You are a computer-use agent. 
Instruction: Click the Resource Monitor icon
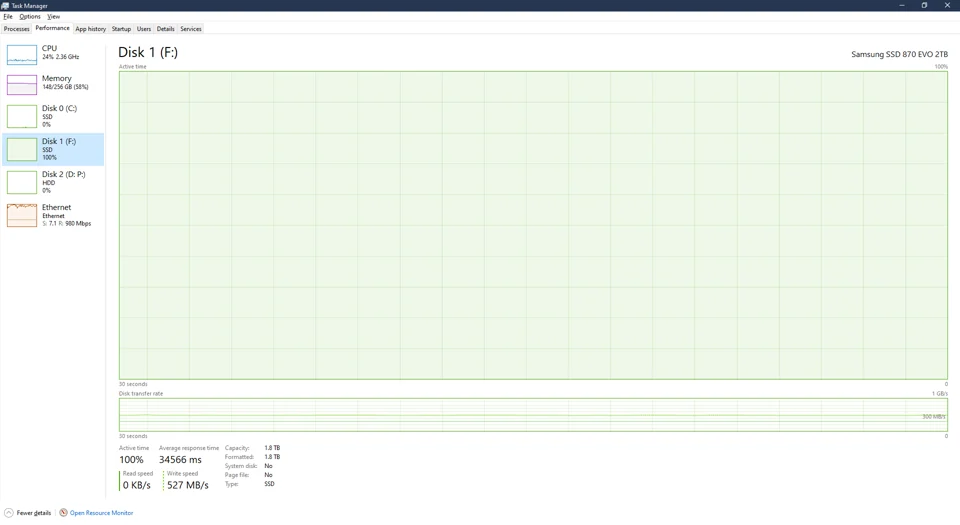63,513
